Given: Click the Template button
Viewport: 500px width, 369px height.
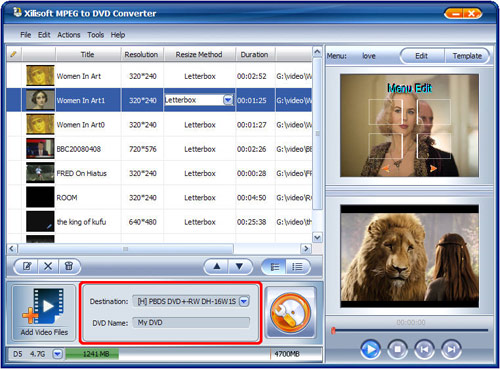Looking at the screenshot, I should coord(467,56).
